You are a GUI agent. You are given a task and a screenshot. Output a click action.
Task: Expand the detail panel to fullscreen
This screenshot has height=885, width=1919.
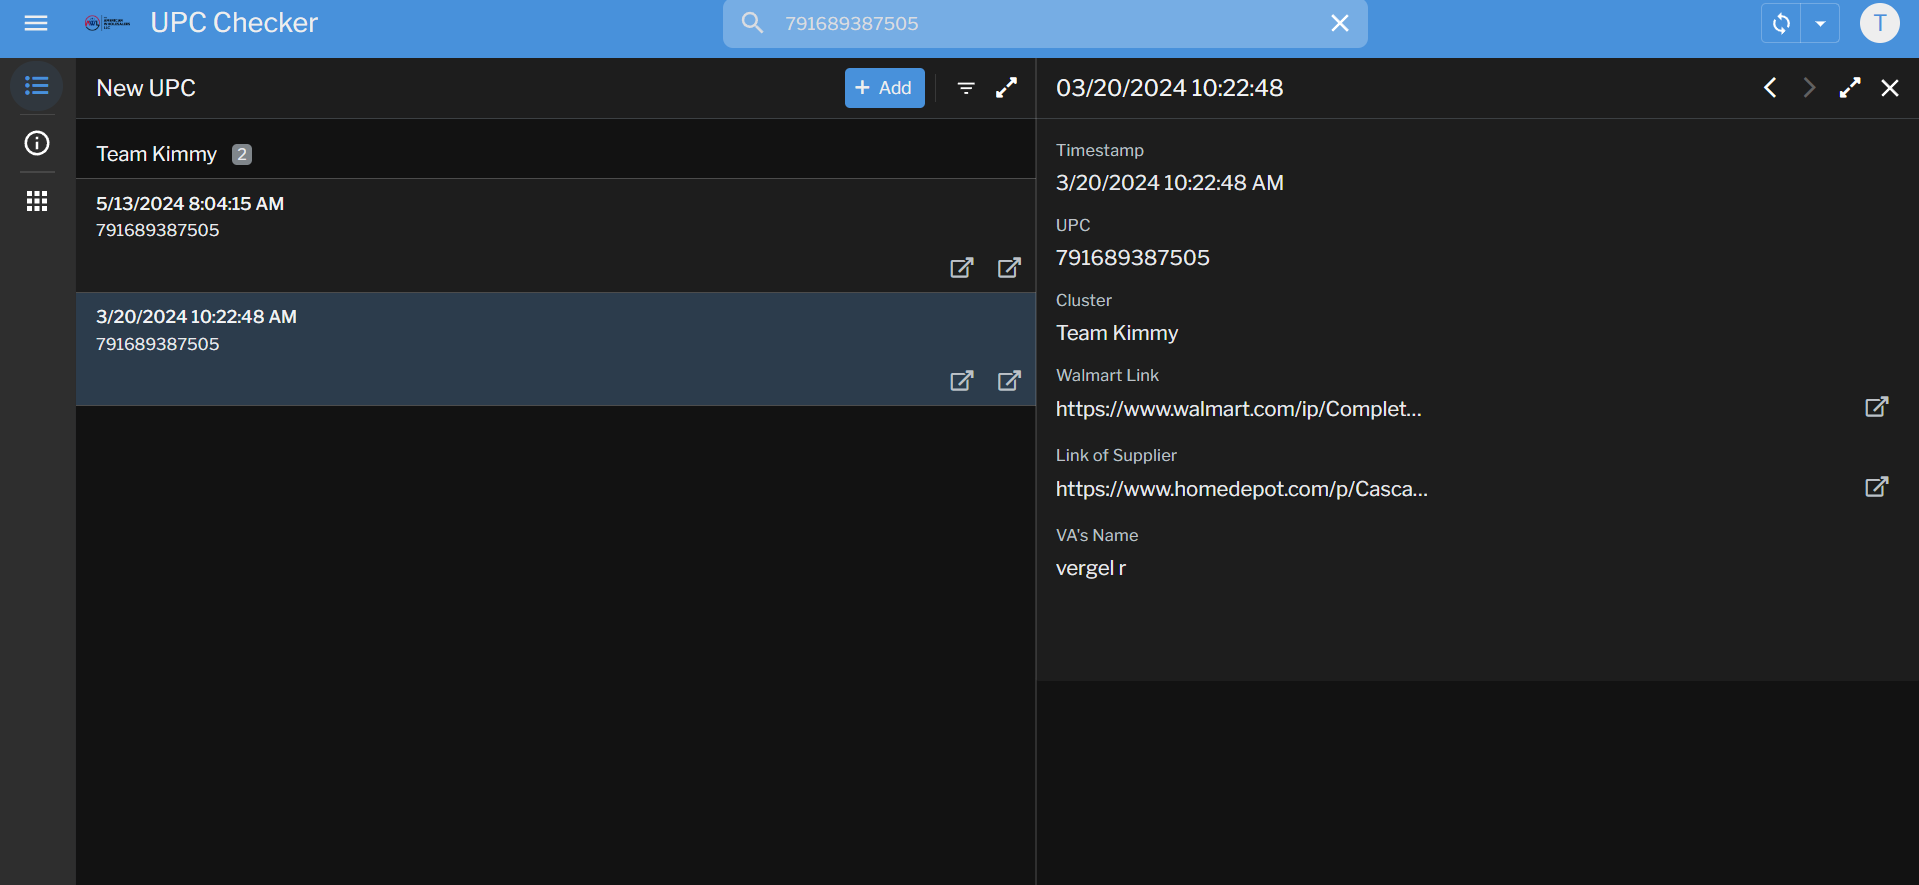coord(1850,88)
